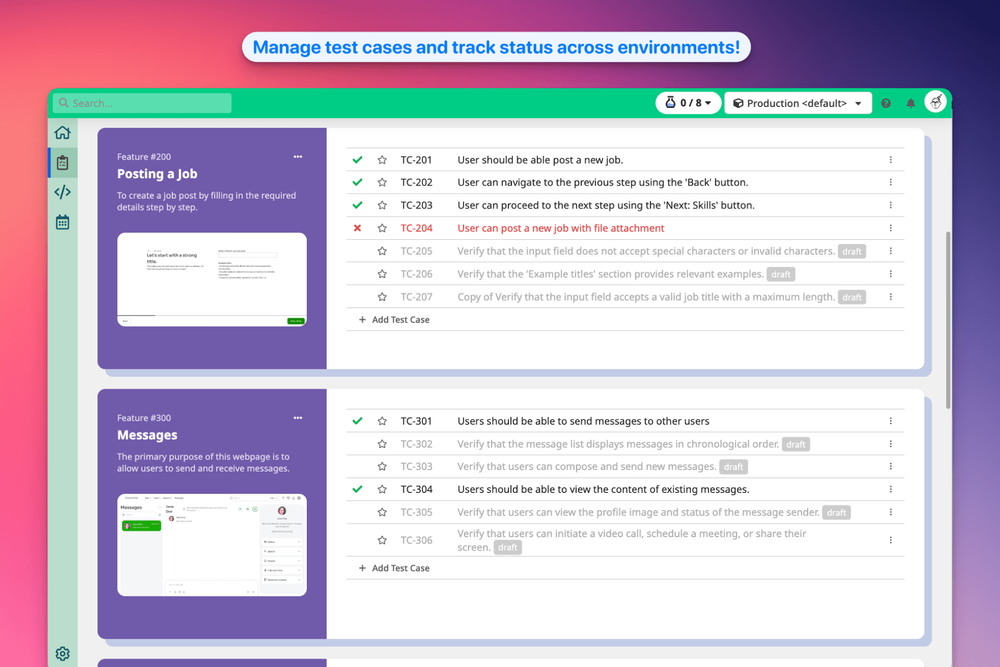Star test case TC-205

click(382, 251)
